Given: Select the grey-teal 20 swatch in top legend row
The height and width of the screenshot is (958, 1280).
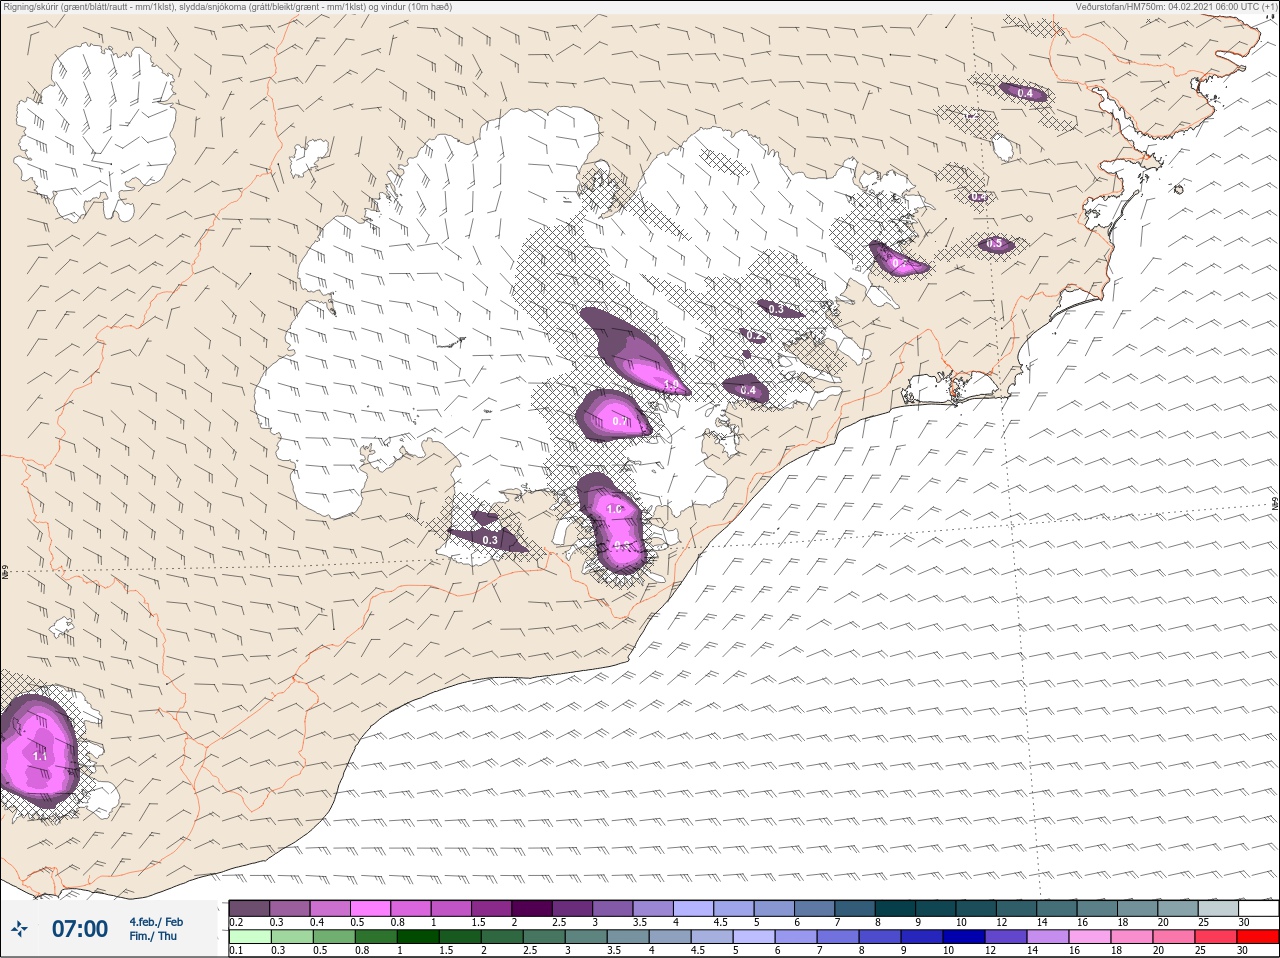Looking at the screenshot, I should click(1178, 908).
